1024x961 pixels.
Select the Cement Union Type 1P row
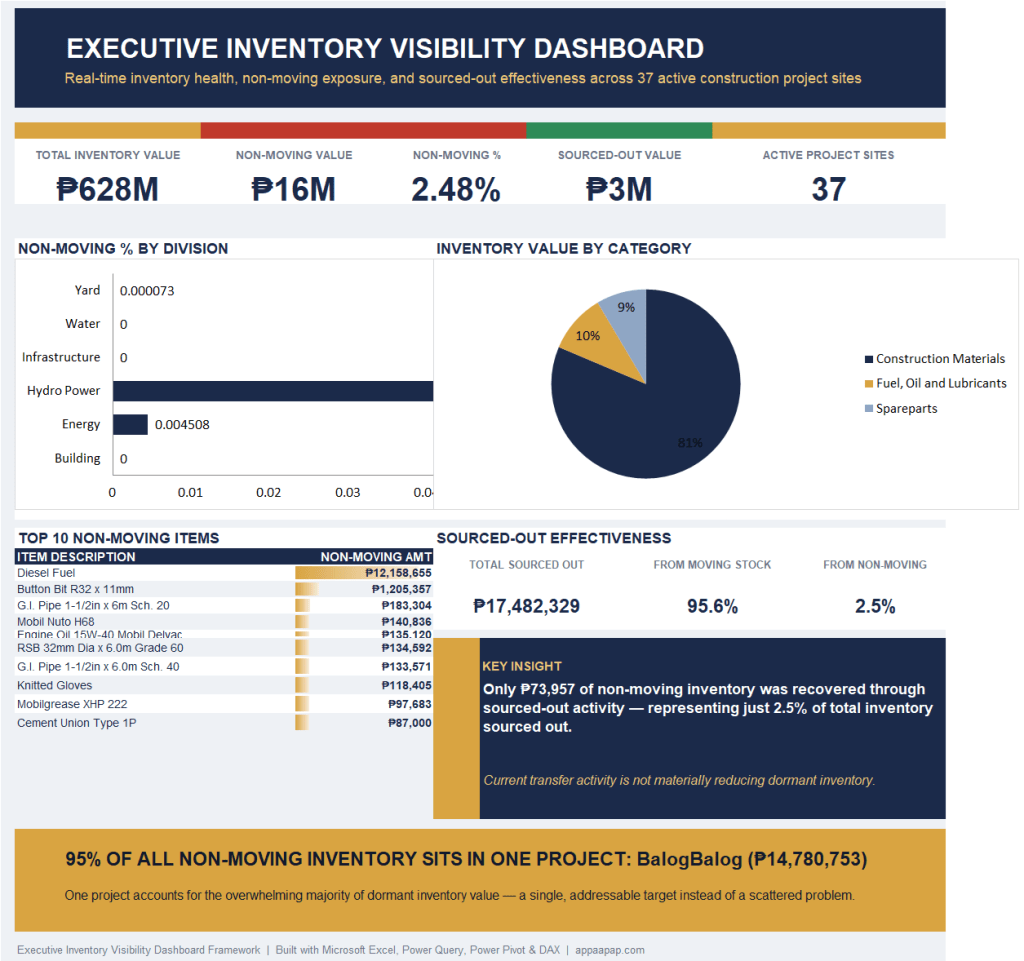pyautogui.click(x=224, y=723)
